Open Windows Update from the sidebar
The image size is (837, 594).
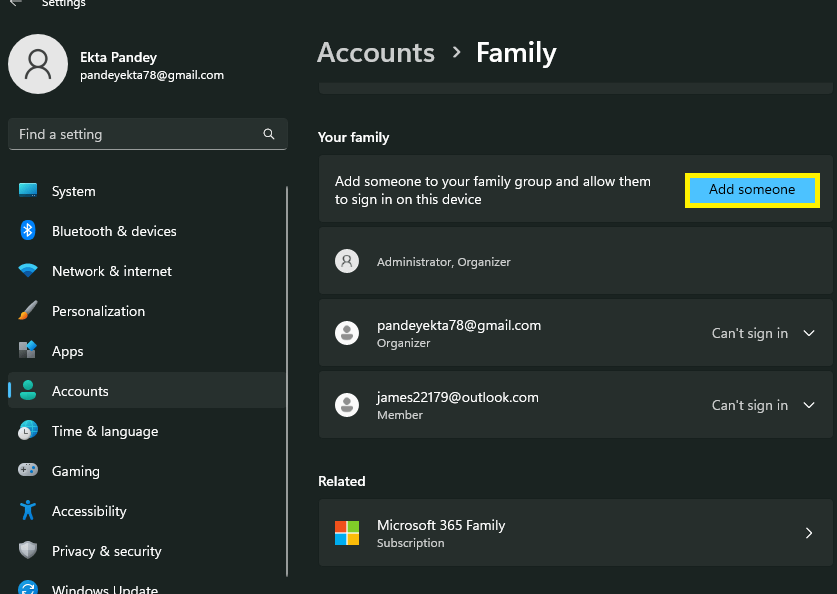pos(104,589)
